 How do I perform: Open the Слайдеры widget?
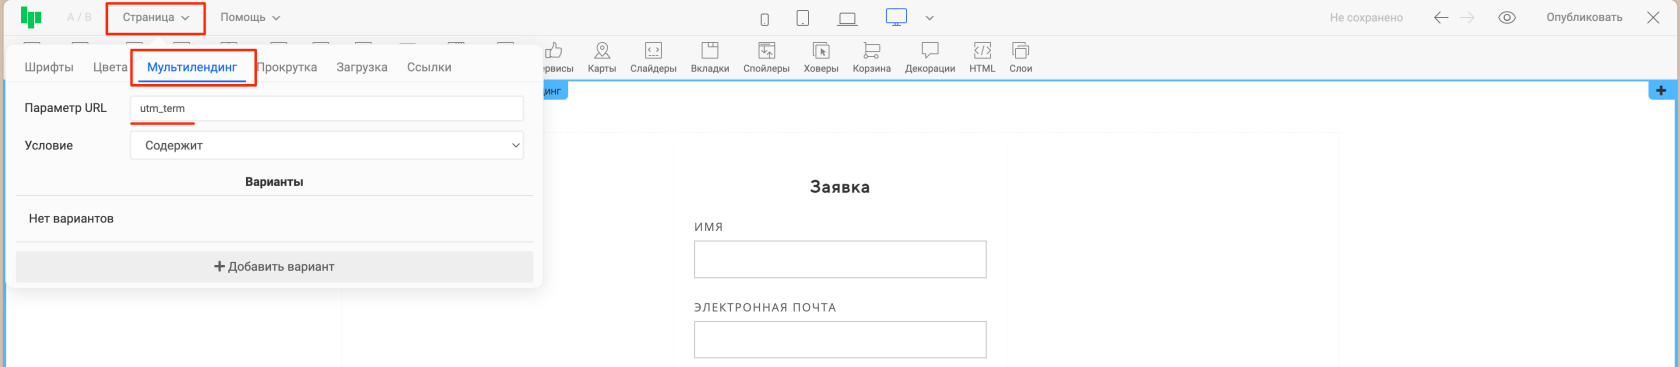tap(653, 57)
